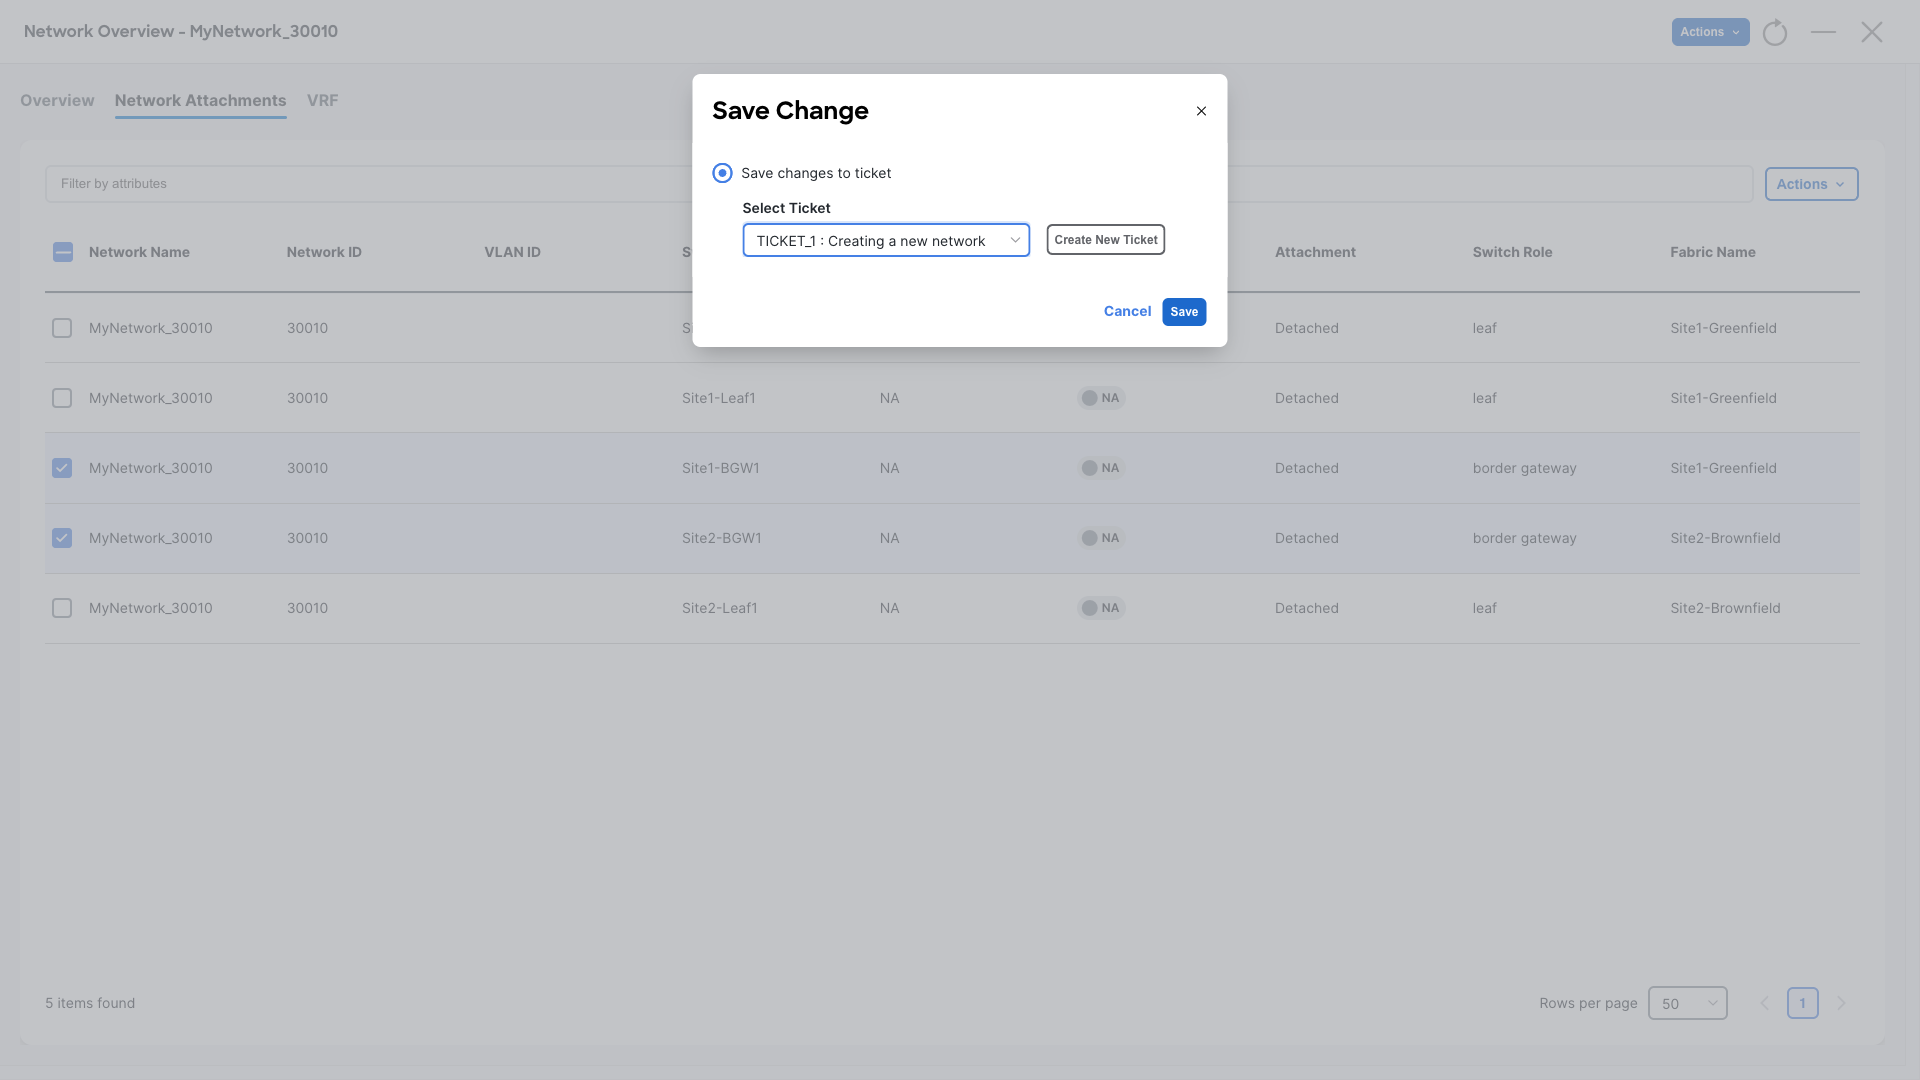Click 'border gateway' role in Site1-BGW1 row
The image size is (1920, 1080).
tap(1524, 468)
